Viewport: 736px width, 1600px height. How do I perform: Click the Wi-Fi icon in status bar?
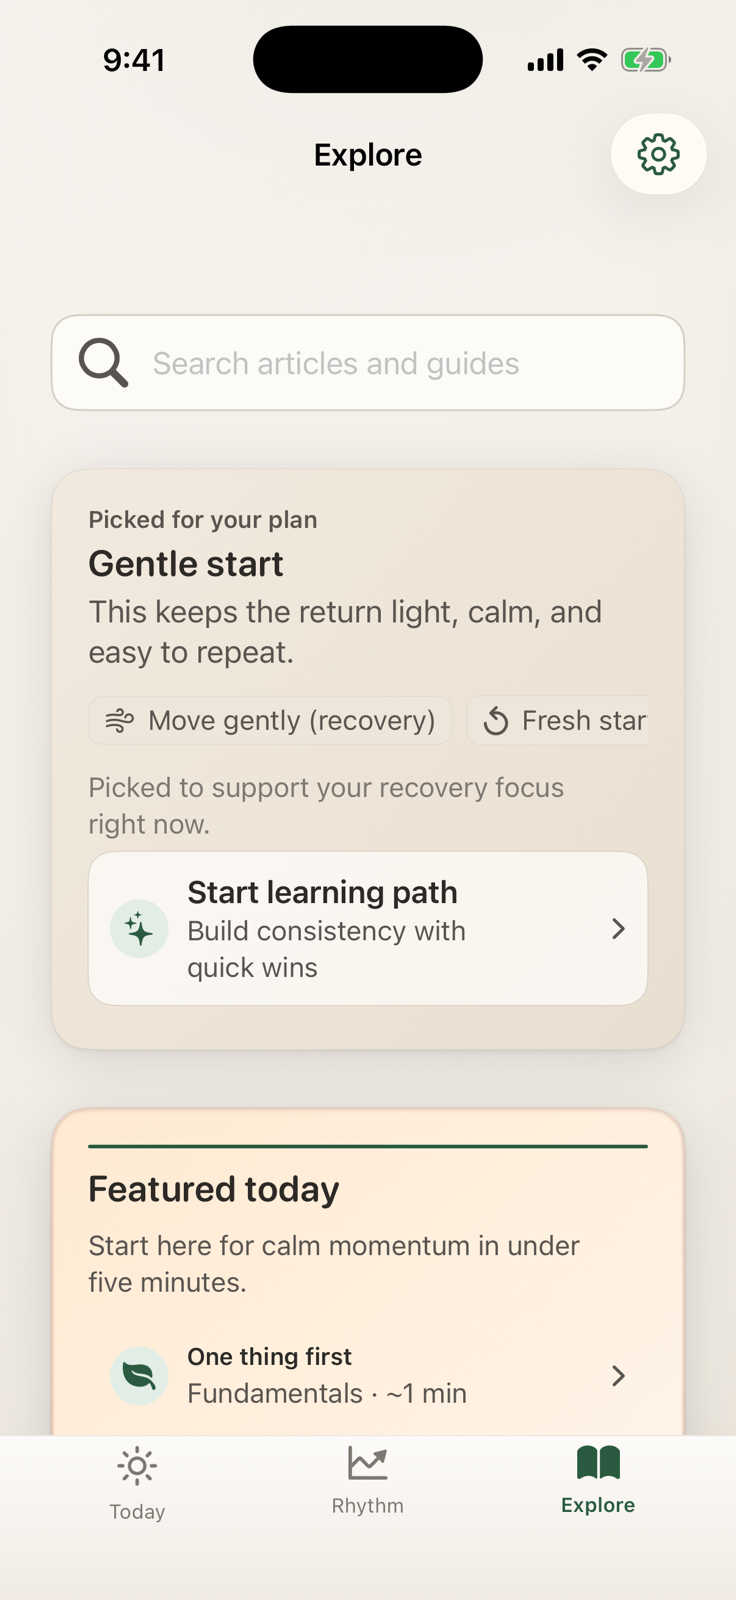pyautogui.click(x=591, y=59)
